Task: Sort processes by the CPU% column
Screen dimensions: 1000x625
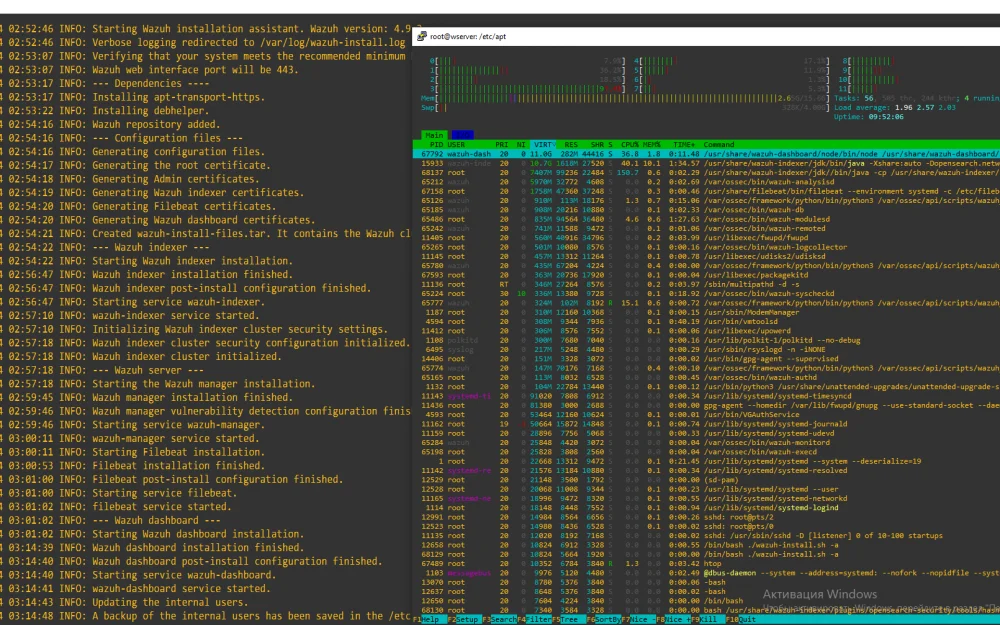Action: [630, 145]
